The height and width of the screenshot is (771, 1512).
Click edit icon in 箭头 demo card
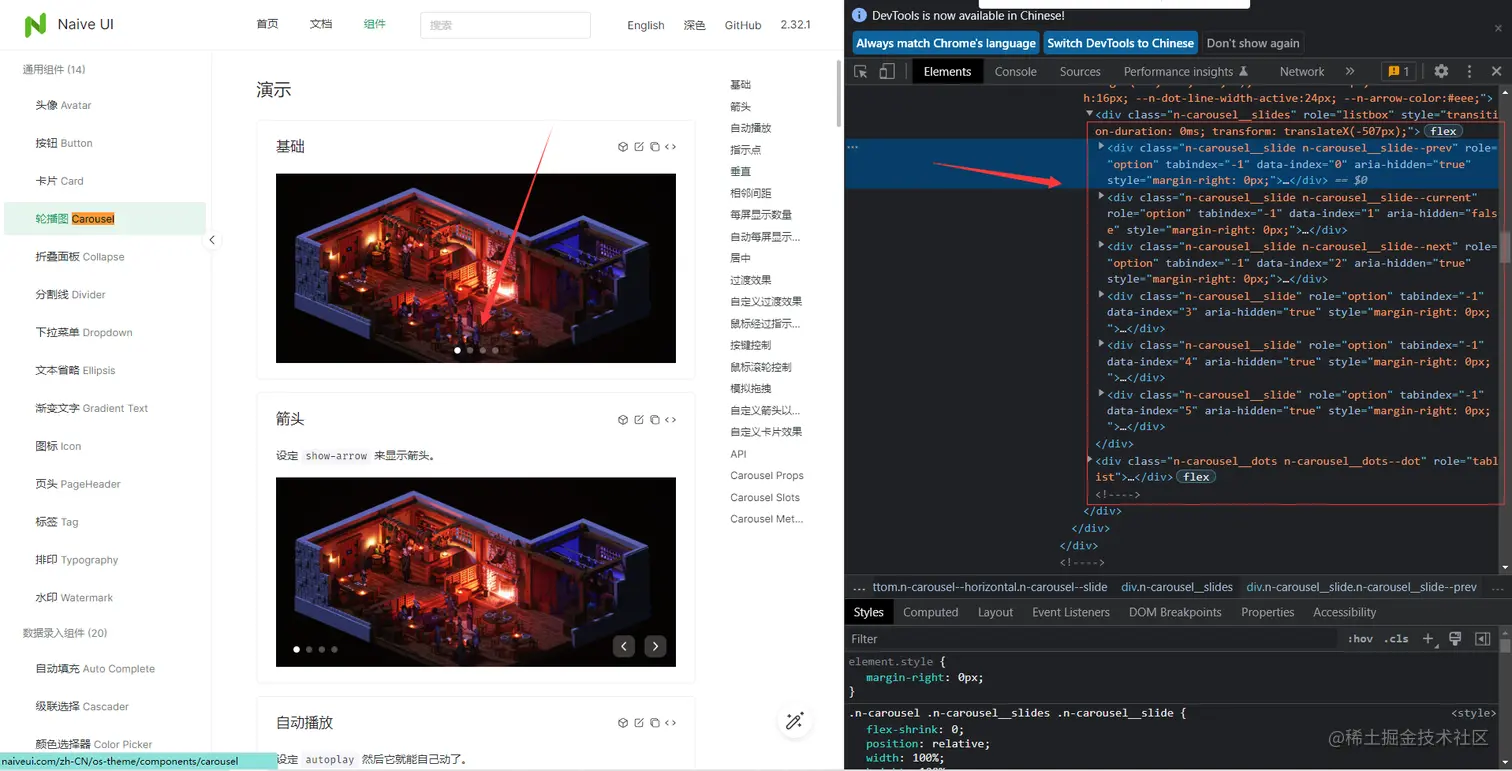(x=639, y=420)
